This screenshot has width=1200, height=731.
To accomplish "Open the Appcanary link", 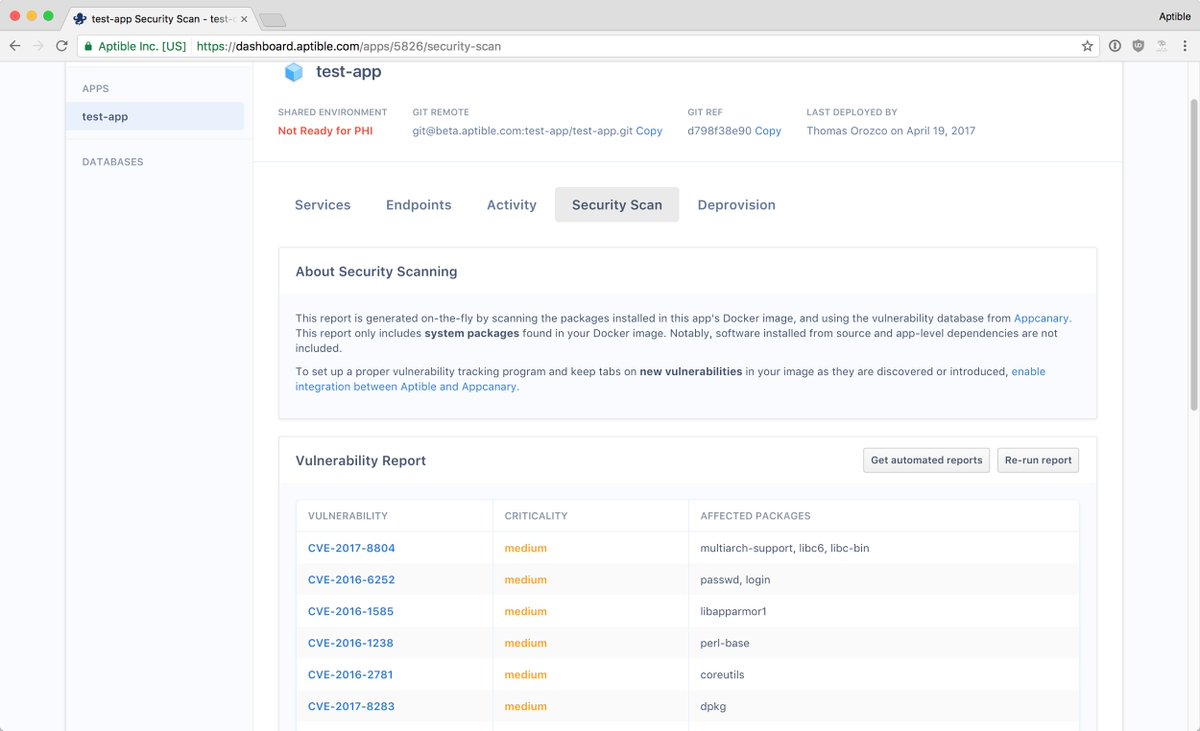I will coord(1042,318).
